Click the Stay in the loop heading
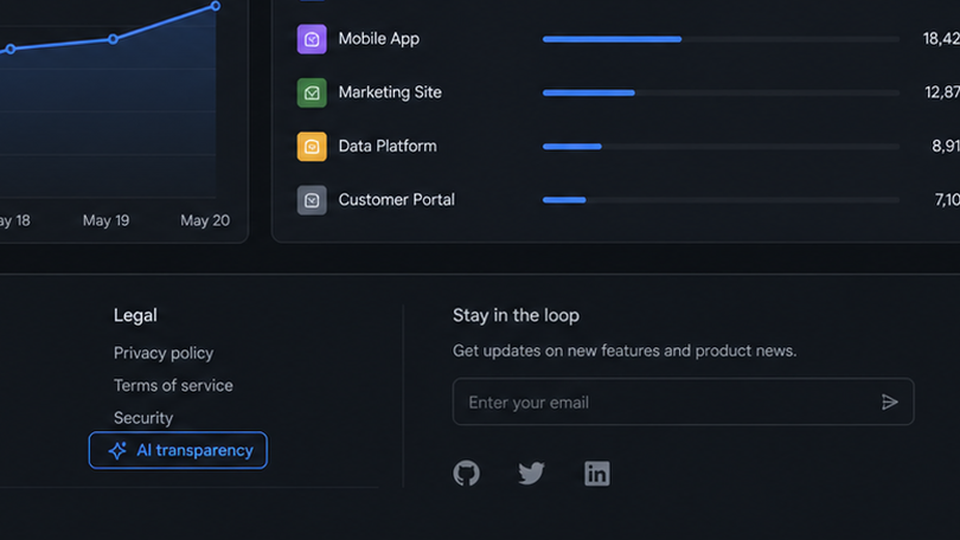Viewport: 960px width, 540px height. coord(516,315)
